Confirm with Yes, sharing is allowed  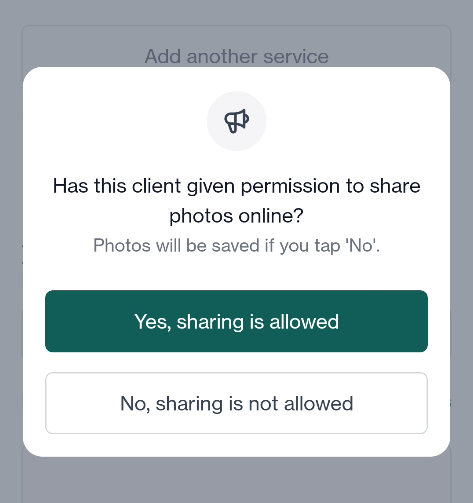point(236,321)
